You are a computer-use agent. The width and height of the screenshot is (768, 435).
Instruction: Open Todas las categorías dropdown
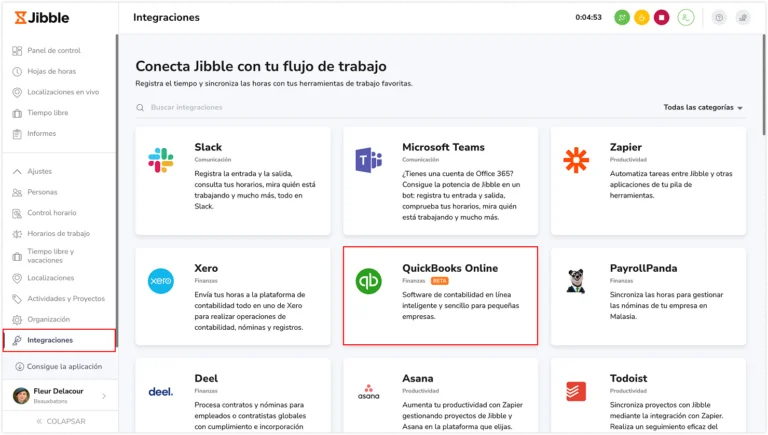703,107
